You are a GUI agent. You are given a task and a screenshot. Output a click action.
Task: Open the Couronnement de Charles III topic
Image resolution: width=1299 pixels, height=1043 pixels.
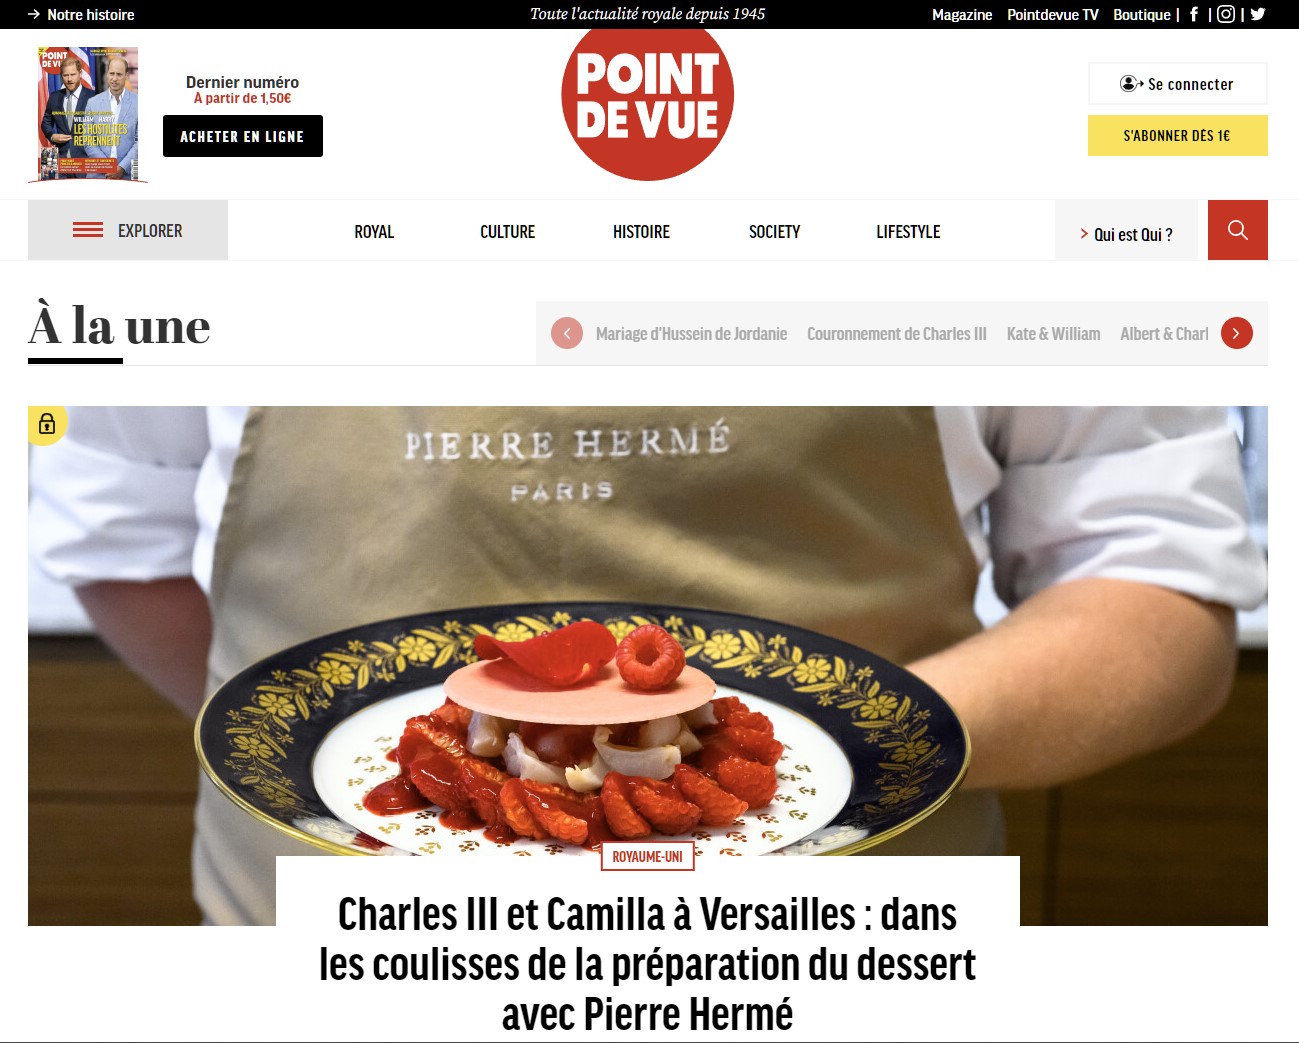[897, 334]
